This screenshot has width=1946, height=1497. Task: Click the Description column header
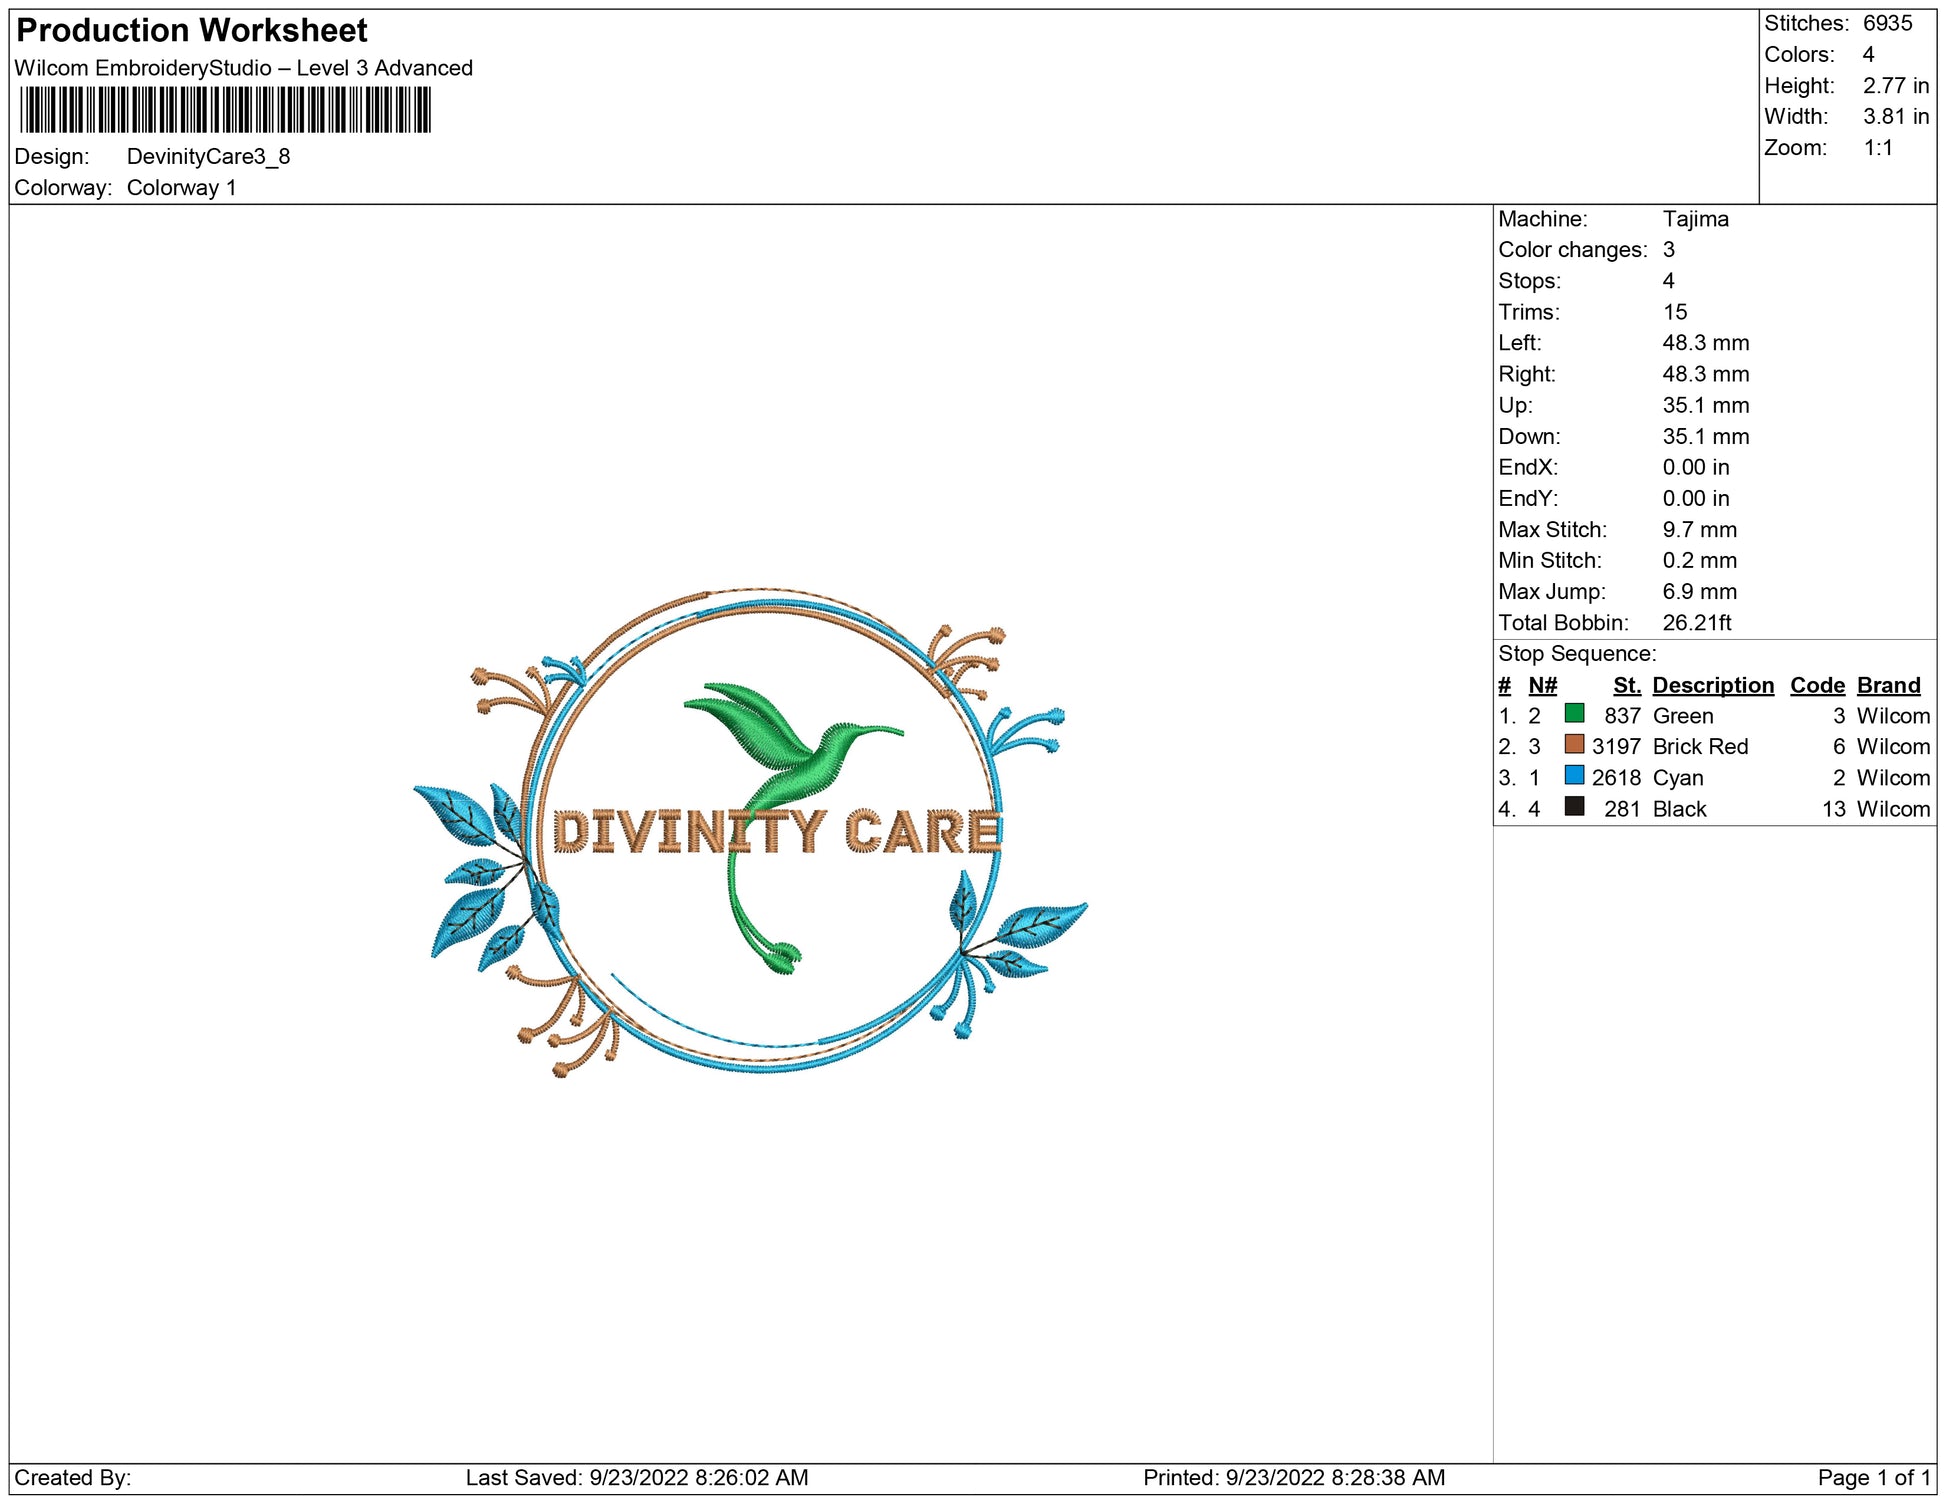click(x=1712, y=685)
